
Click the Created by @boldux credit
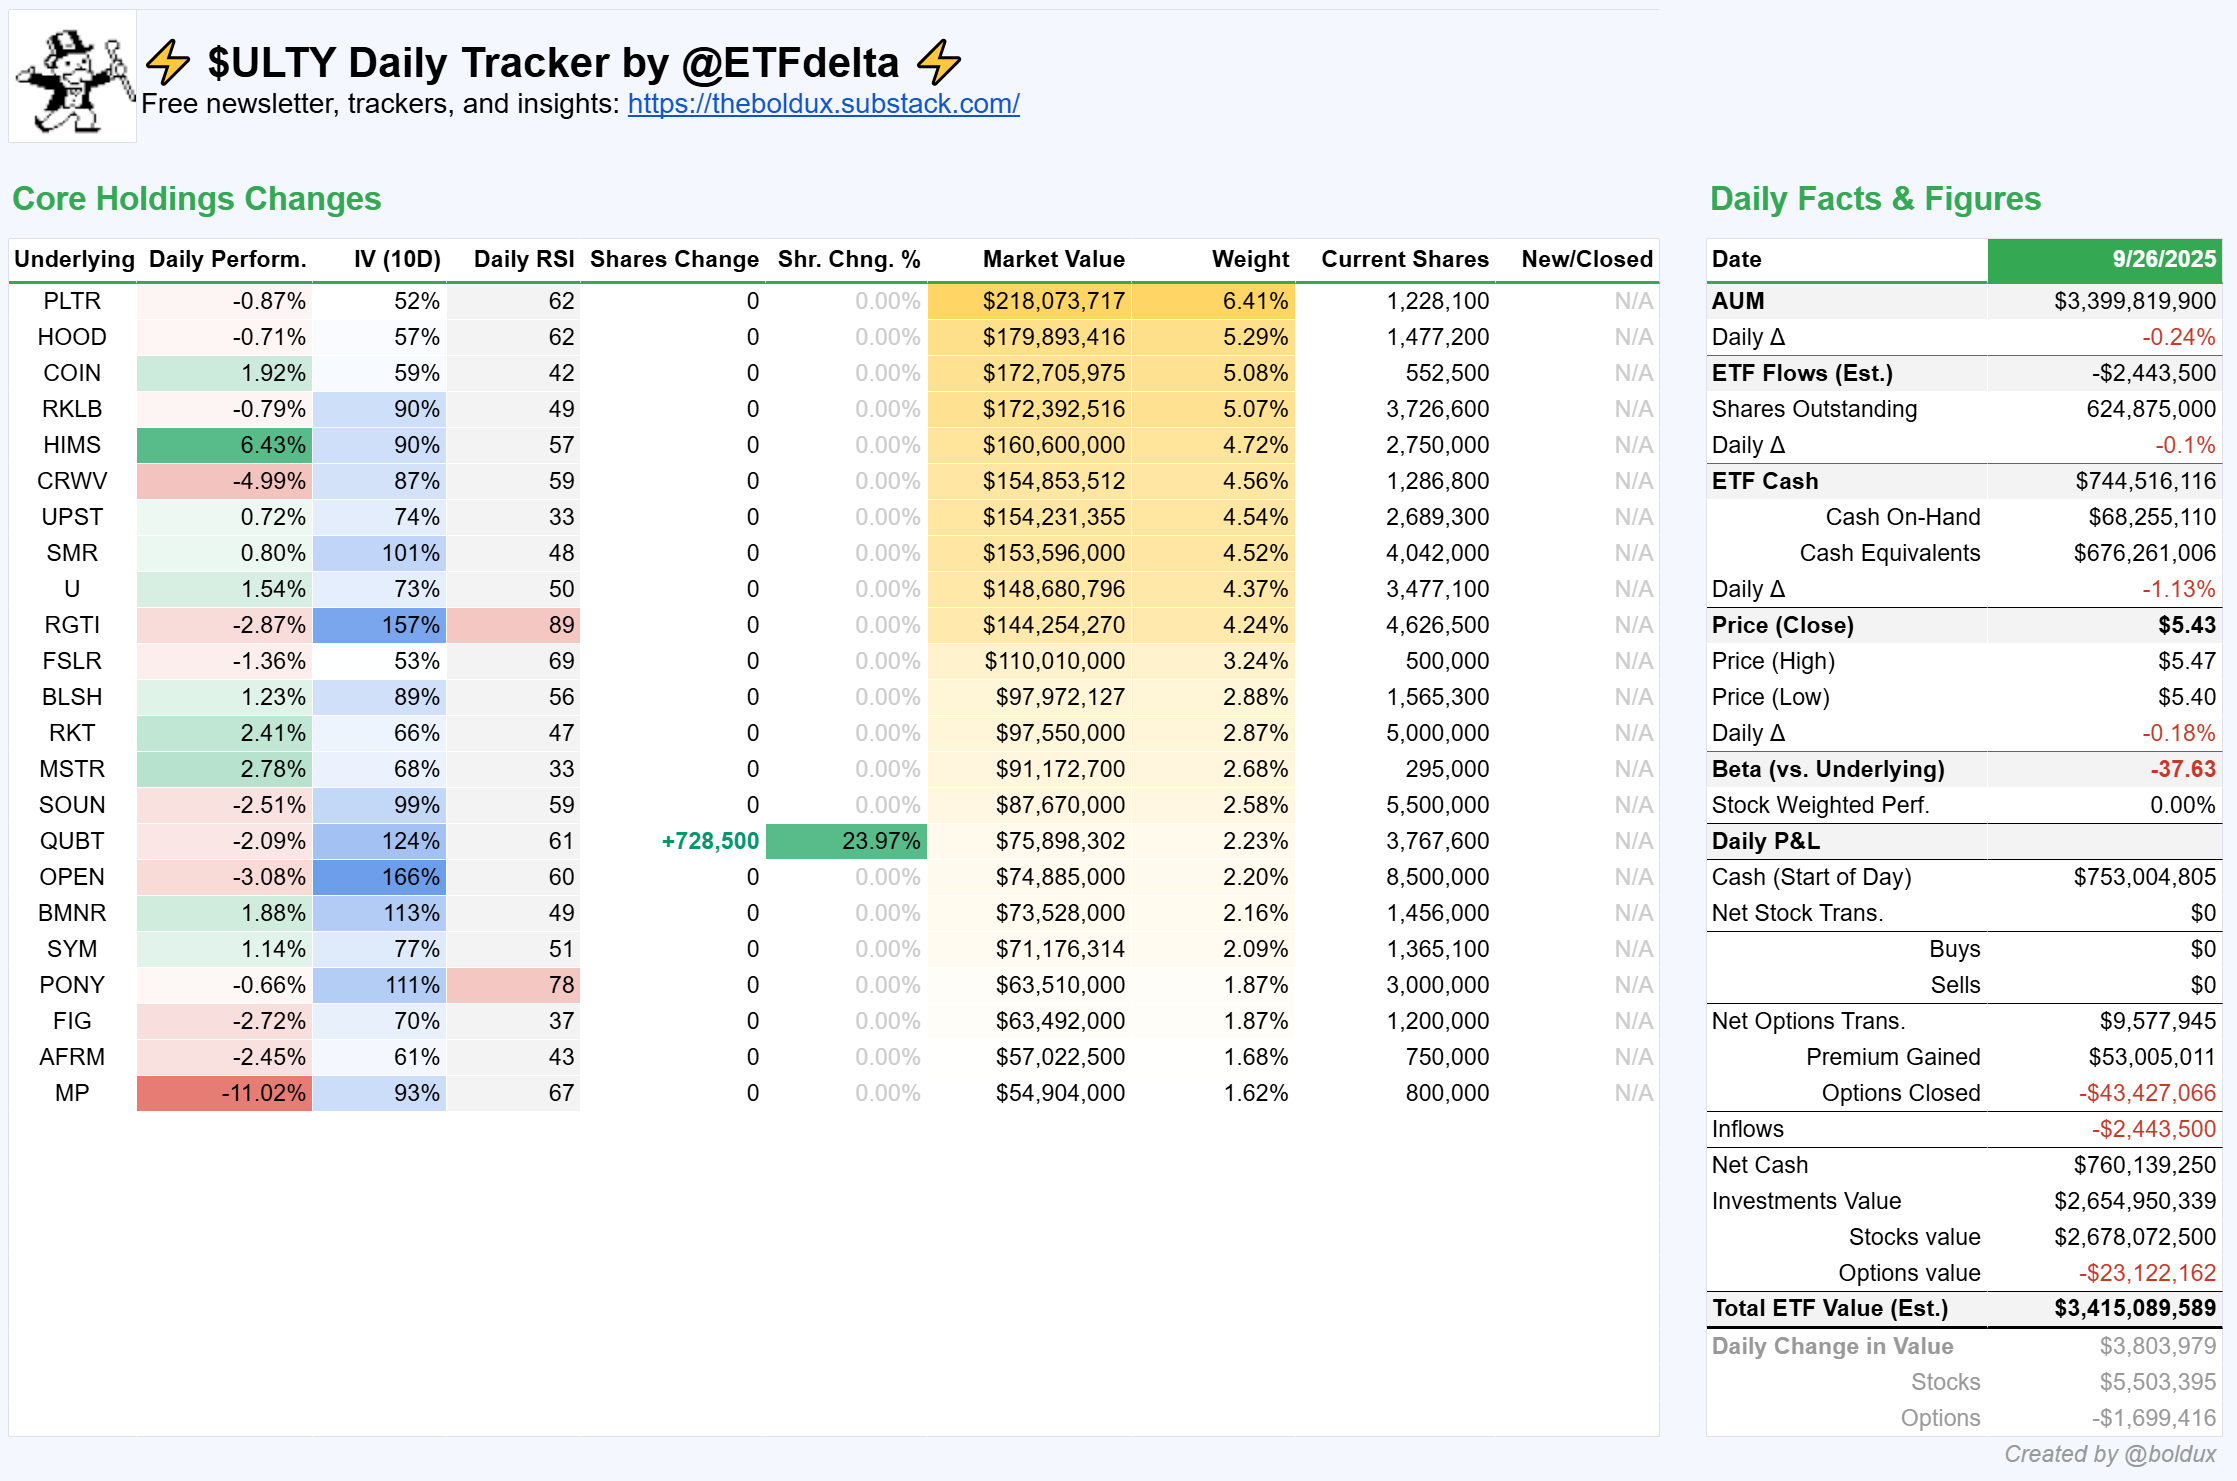pyautogui.click(x=2109, y=1454)
